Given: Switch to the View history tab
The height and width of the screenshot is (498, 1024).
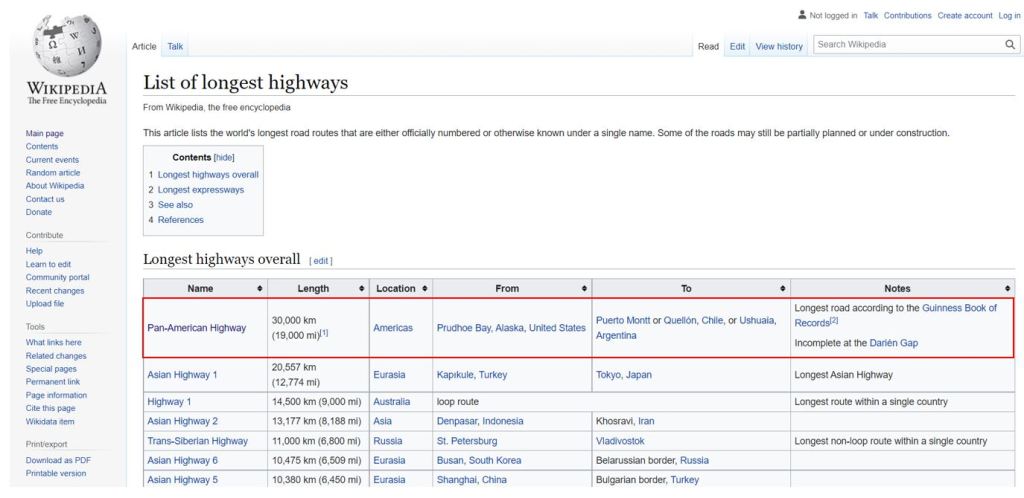Looking at the screenshot, I should point(779,46).
